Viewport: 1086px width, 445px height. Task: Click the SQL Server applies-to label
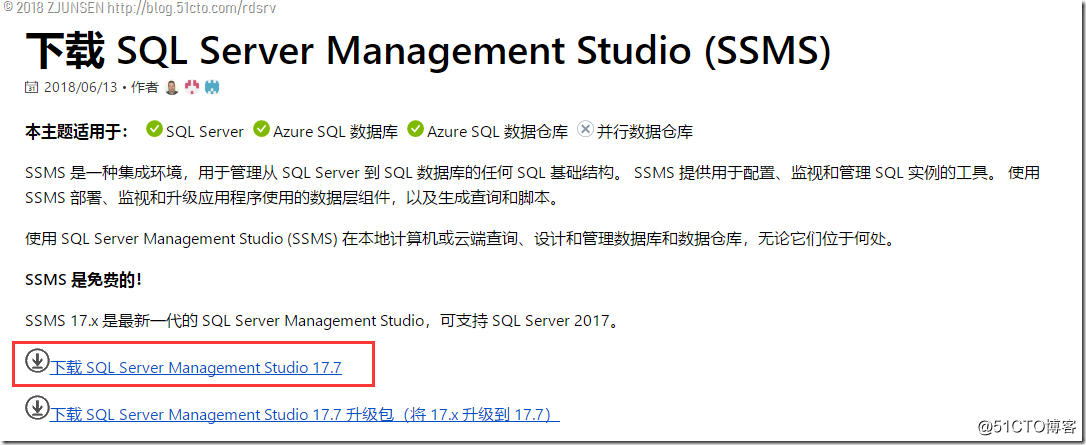(x=205, y=131)
